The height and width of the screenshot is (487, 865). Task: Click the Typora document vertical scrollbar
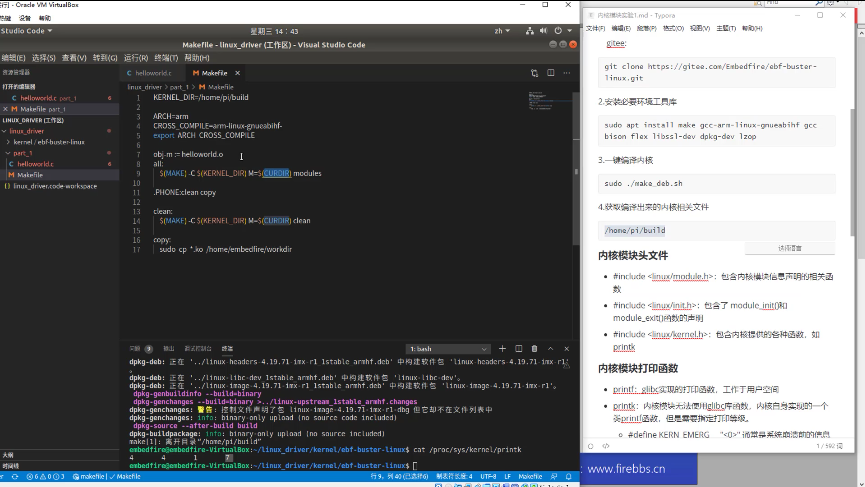(x=853, y=171)
